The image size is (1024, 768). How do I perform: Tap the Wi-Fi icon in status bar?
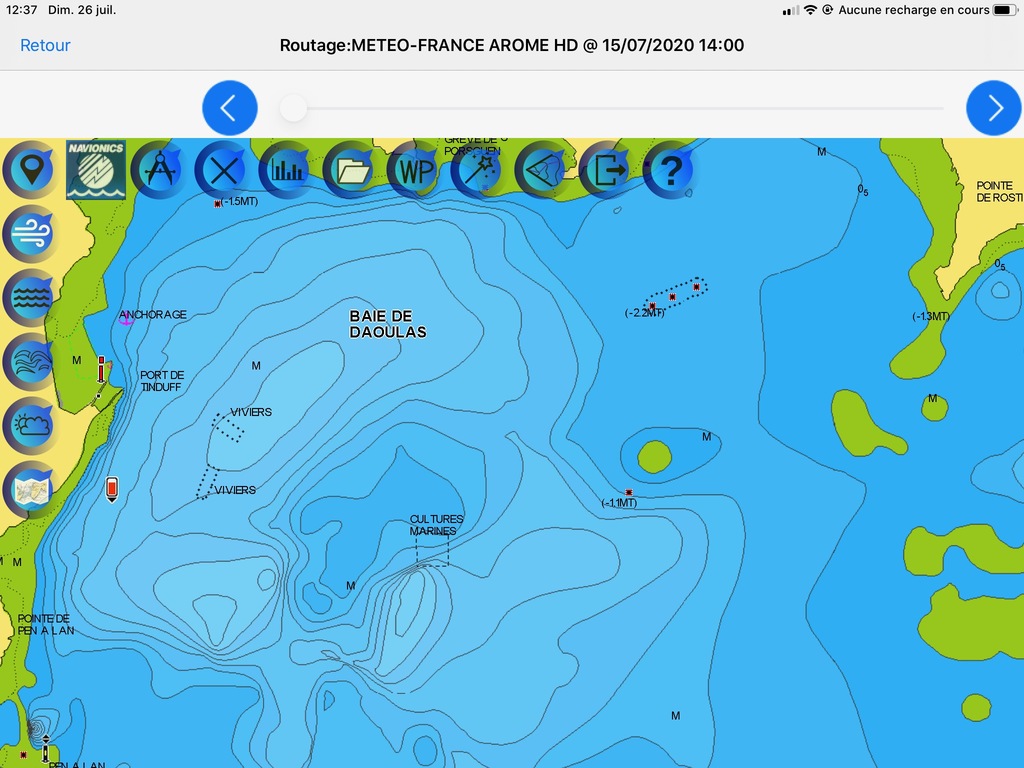coord(810,10)
